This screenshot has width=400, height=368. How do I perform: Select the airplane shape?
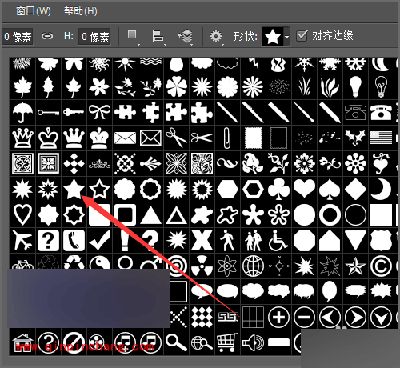tap(23, 241)
